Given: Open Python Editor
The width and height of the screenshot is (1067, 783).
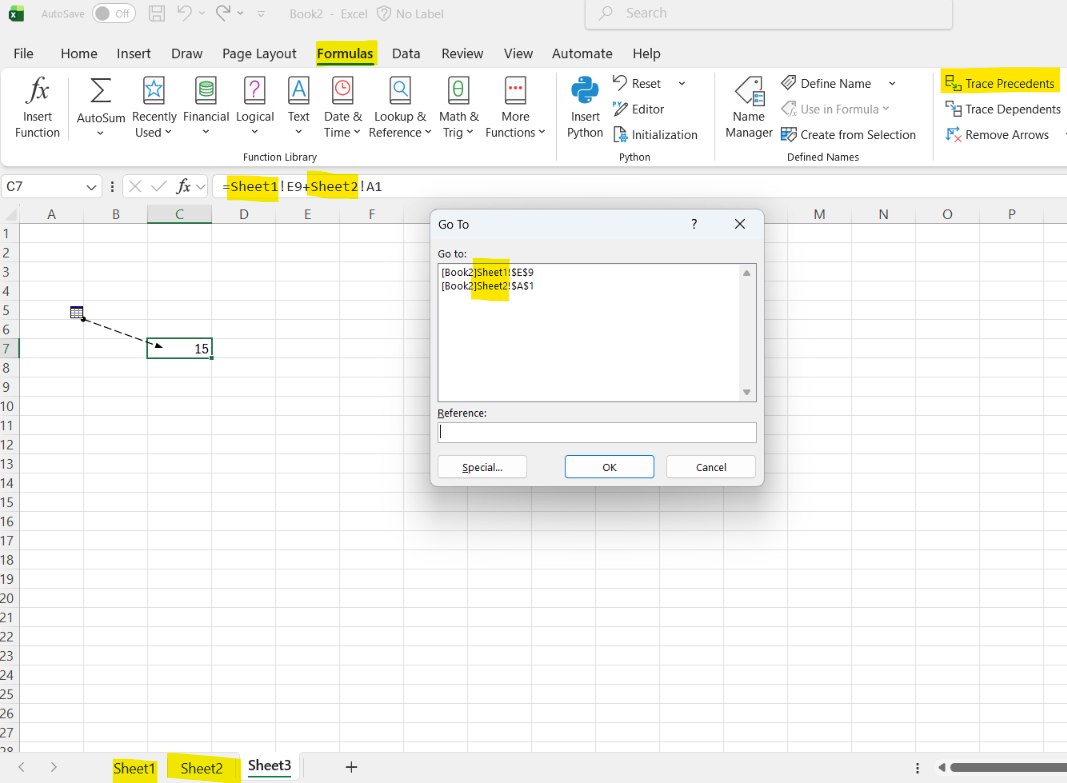Looking at the screenshot, I should [638, 109].
